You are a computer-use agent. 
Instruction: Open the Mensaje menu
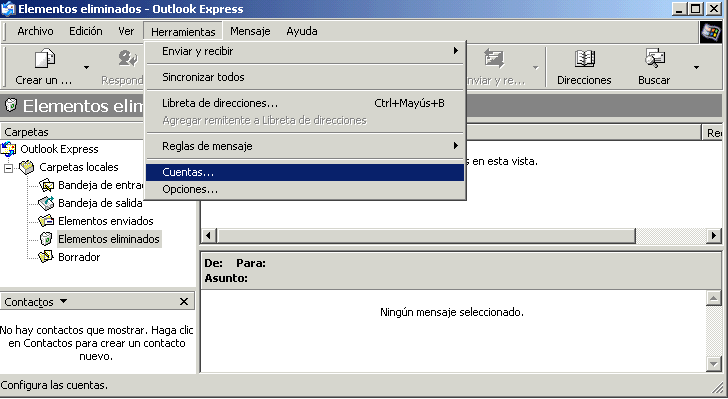[250, 31]
